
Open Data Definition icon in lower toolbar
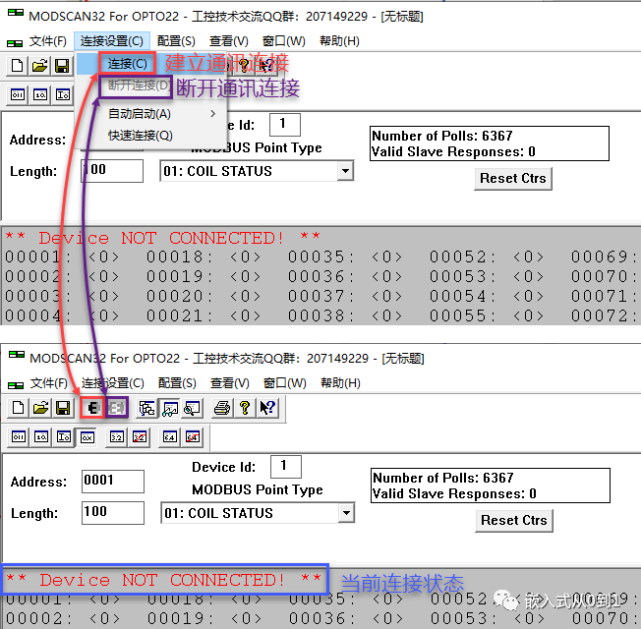point(147,408)
